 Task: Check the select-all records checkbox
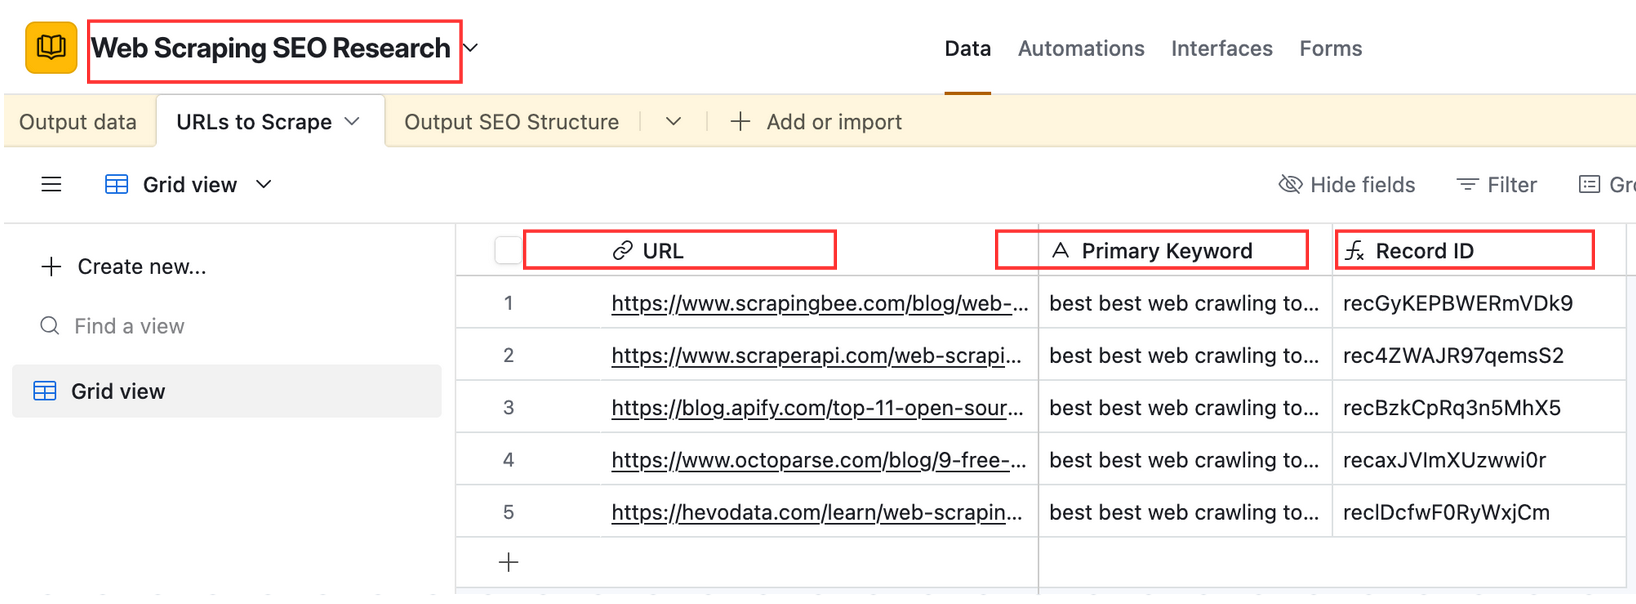(x=507, y=251)
